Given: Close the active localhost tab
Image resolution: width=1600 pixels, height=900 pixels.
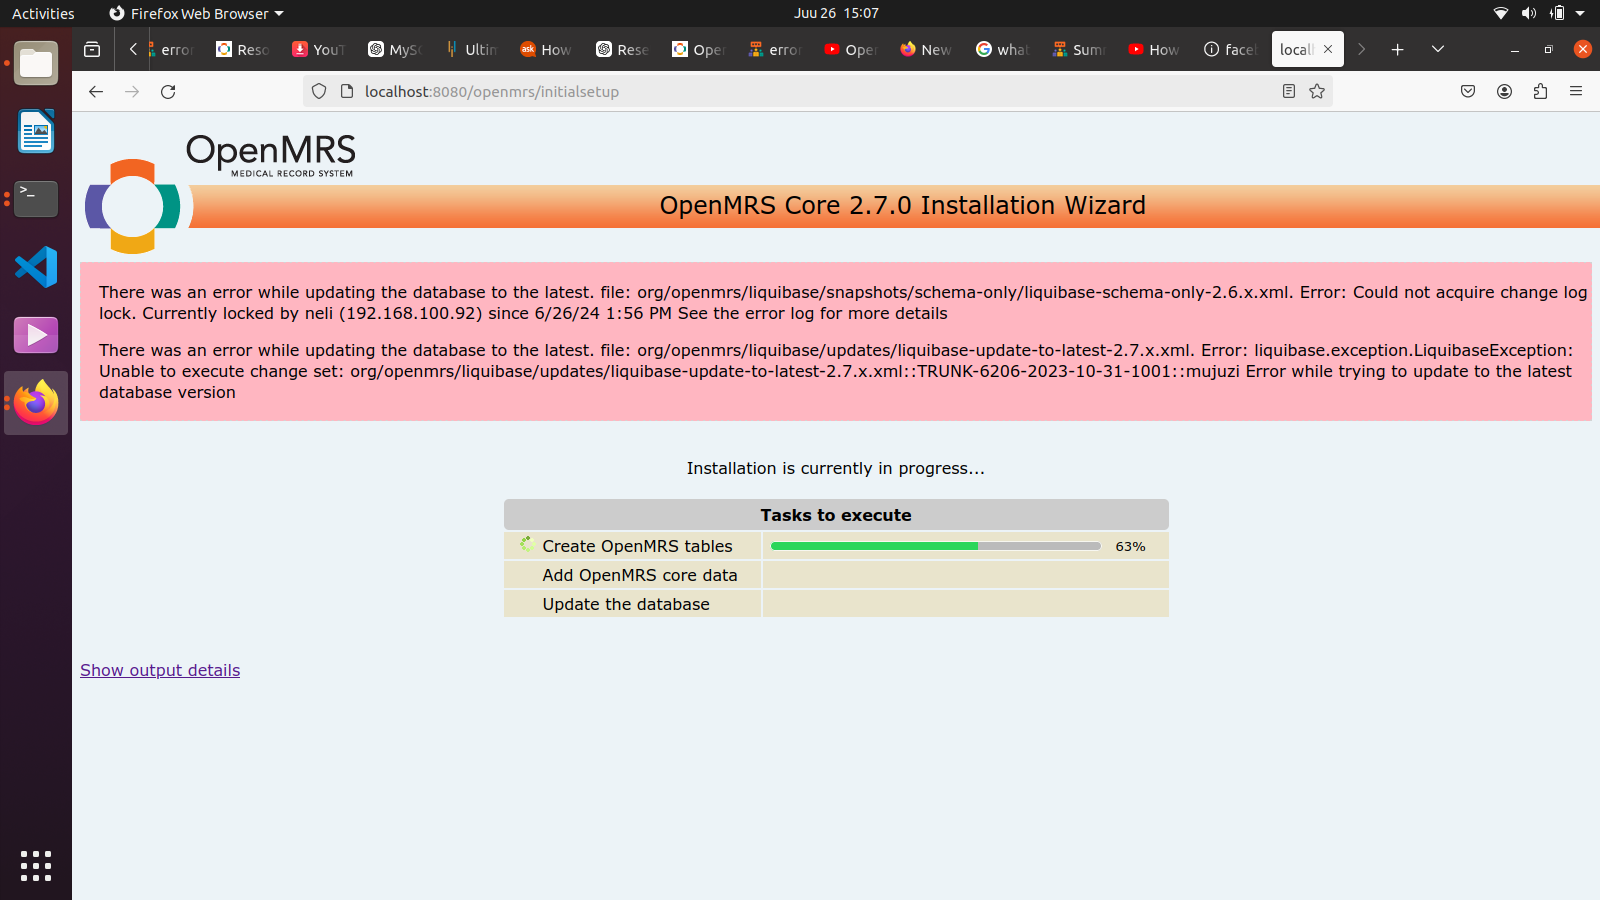Looking at the screenshot, I should pos(1328,49).
